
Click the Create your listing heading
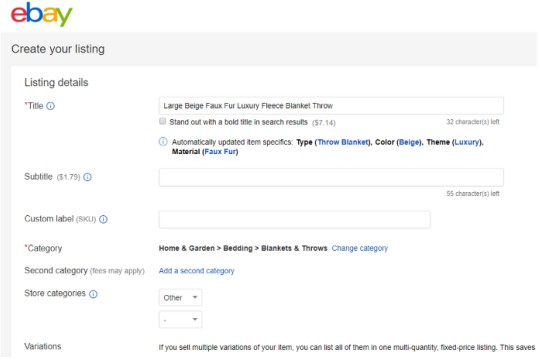tap(58, 49)
